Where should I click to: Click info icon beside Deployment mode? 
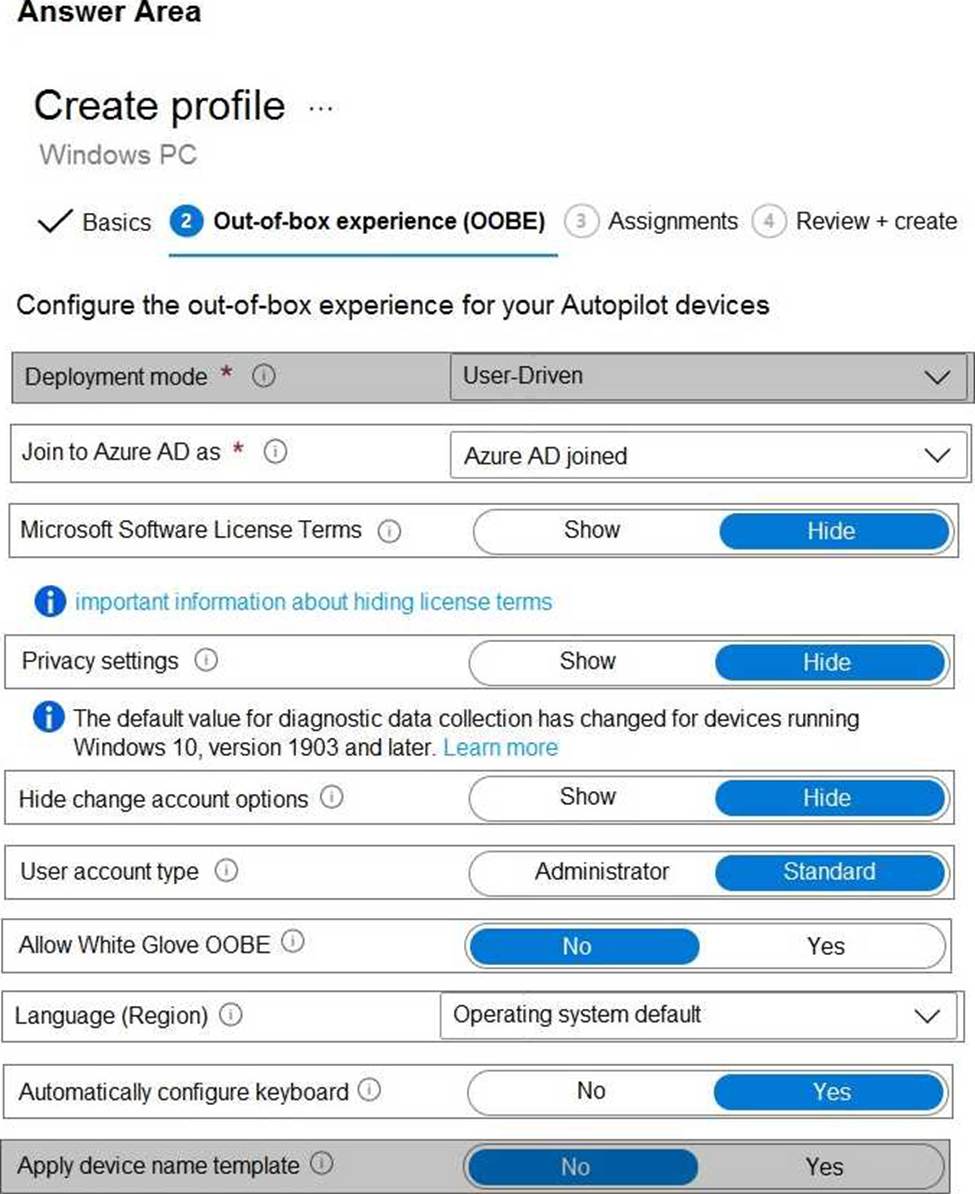(264, 377)
